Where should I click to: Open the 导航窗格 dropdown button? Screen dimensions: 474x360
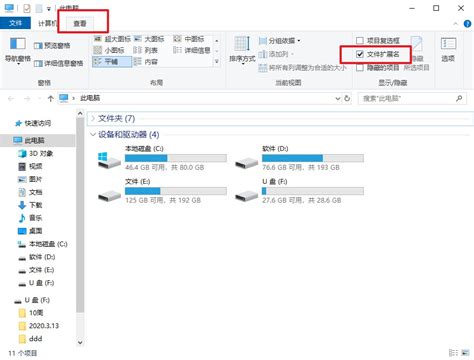18,50
